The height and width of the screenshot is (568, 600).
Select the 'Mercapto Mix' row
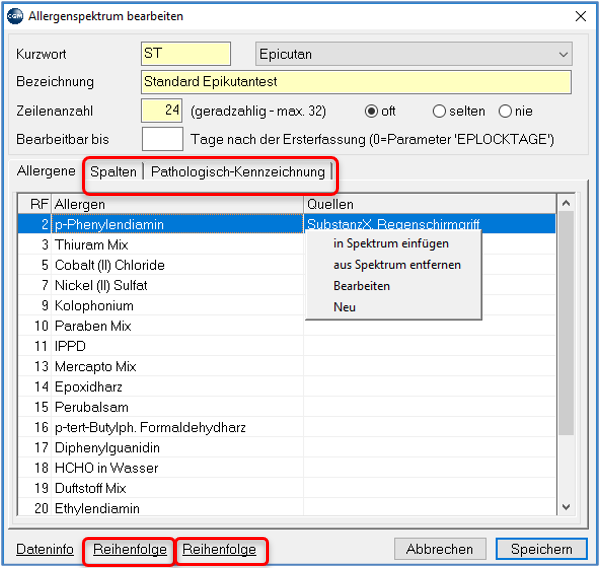point(287,366)
